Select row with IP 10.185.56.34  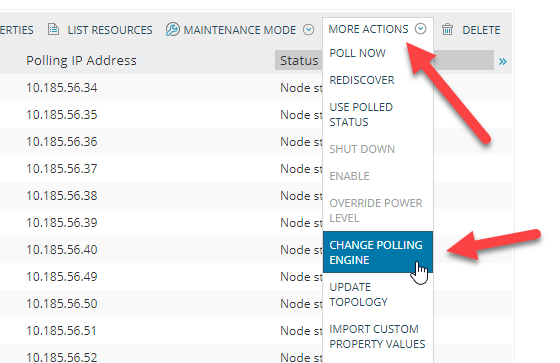coord(61,88)
